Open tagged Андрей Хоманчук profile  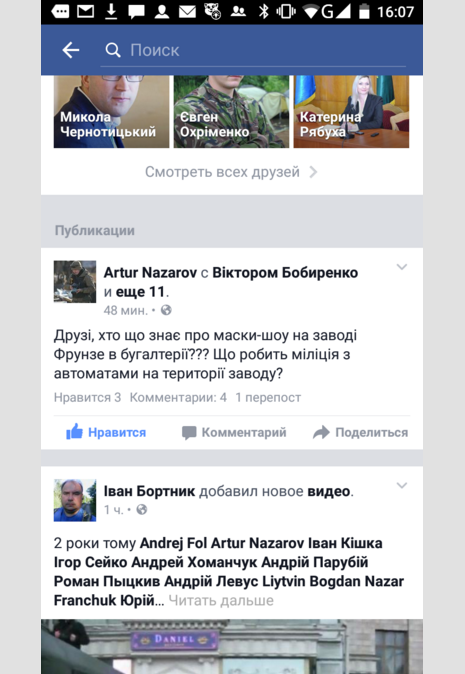[194, 562]
